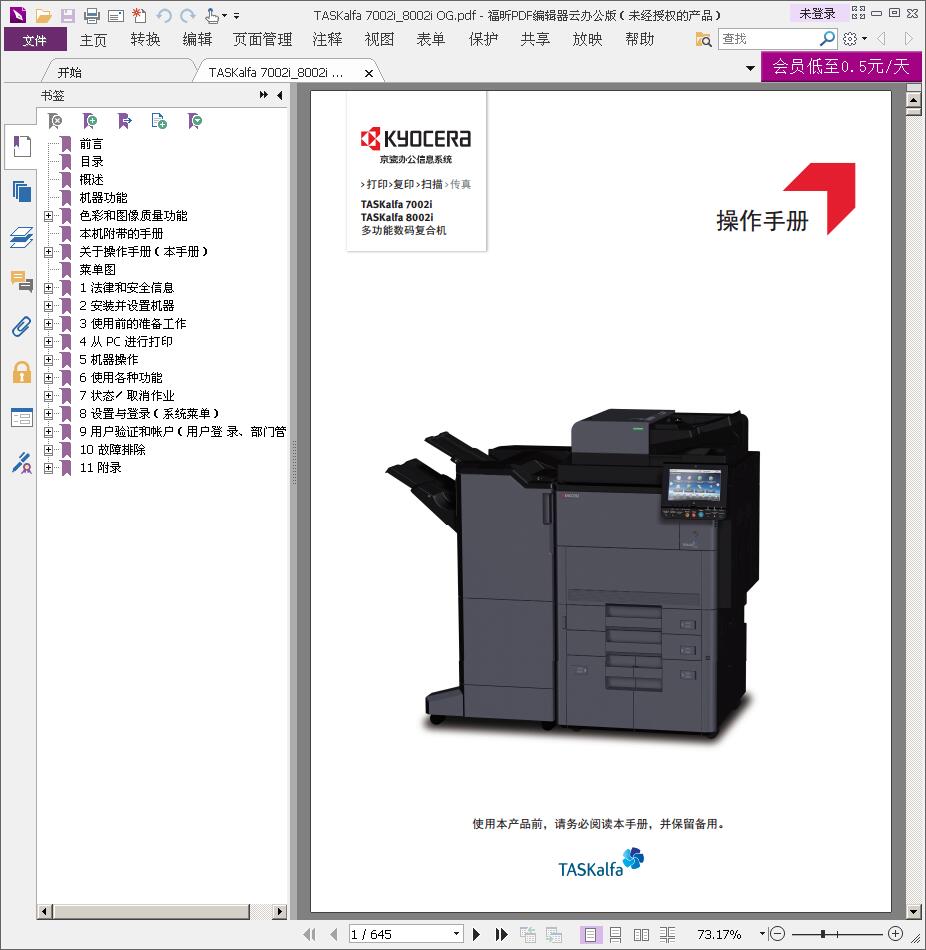926x950 pixels.
Task: Click the Delete Bookmark icon
Action: pyautogui.click(x=55, y=121)
